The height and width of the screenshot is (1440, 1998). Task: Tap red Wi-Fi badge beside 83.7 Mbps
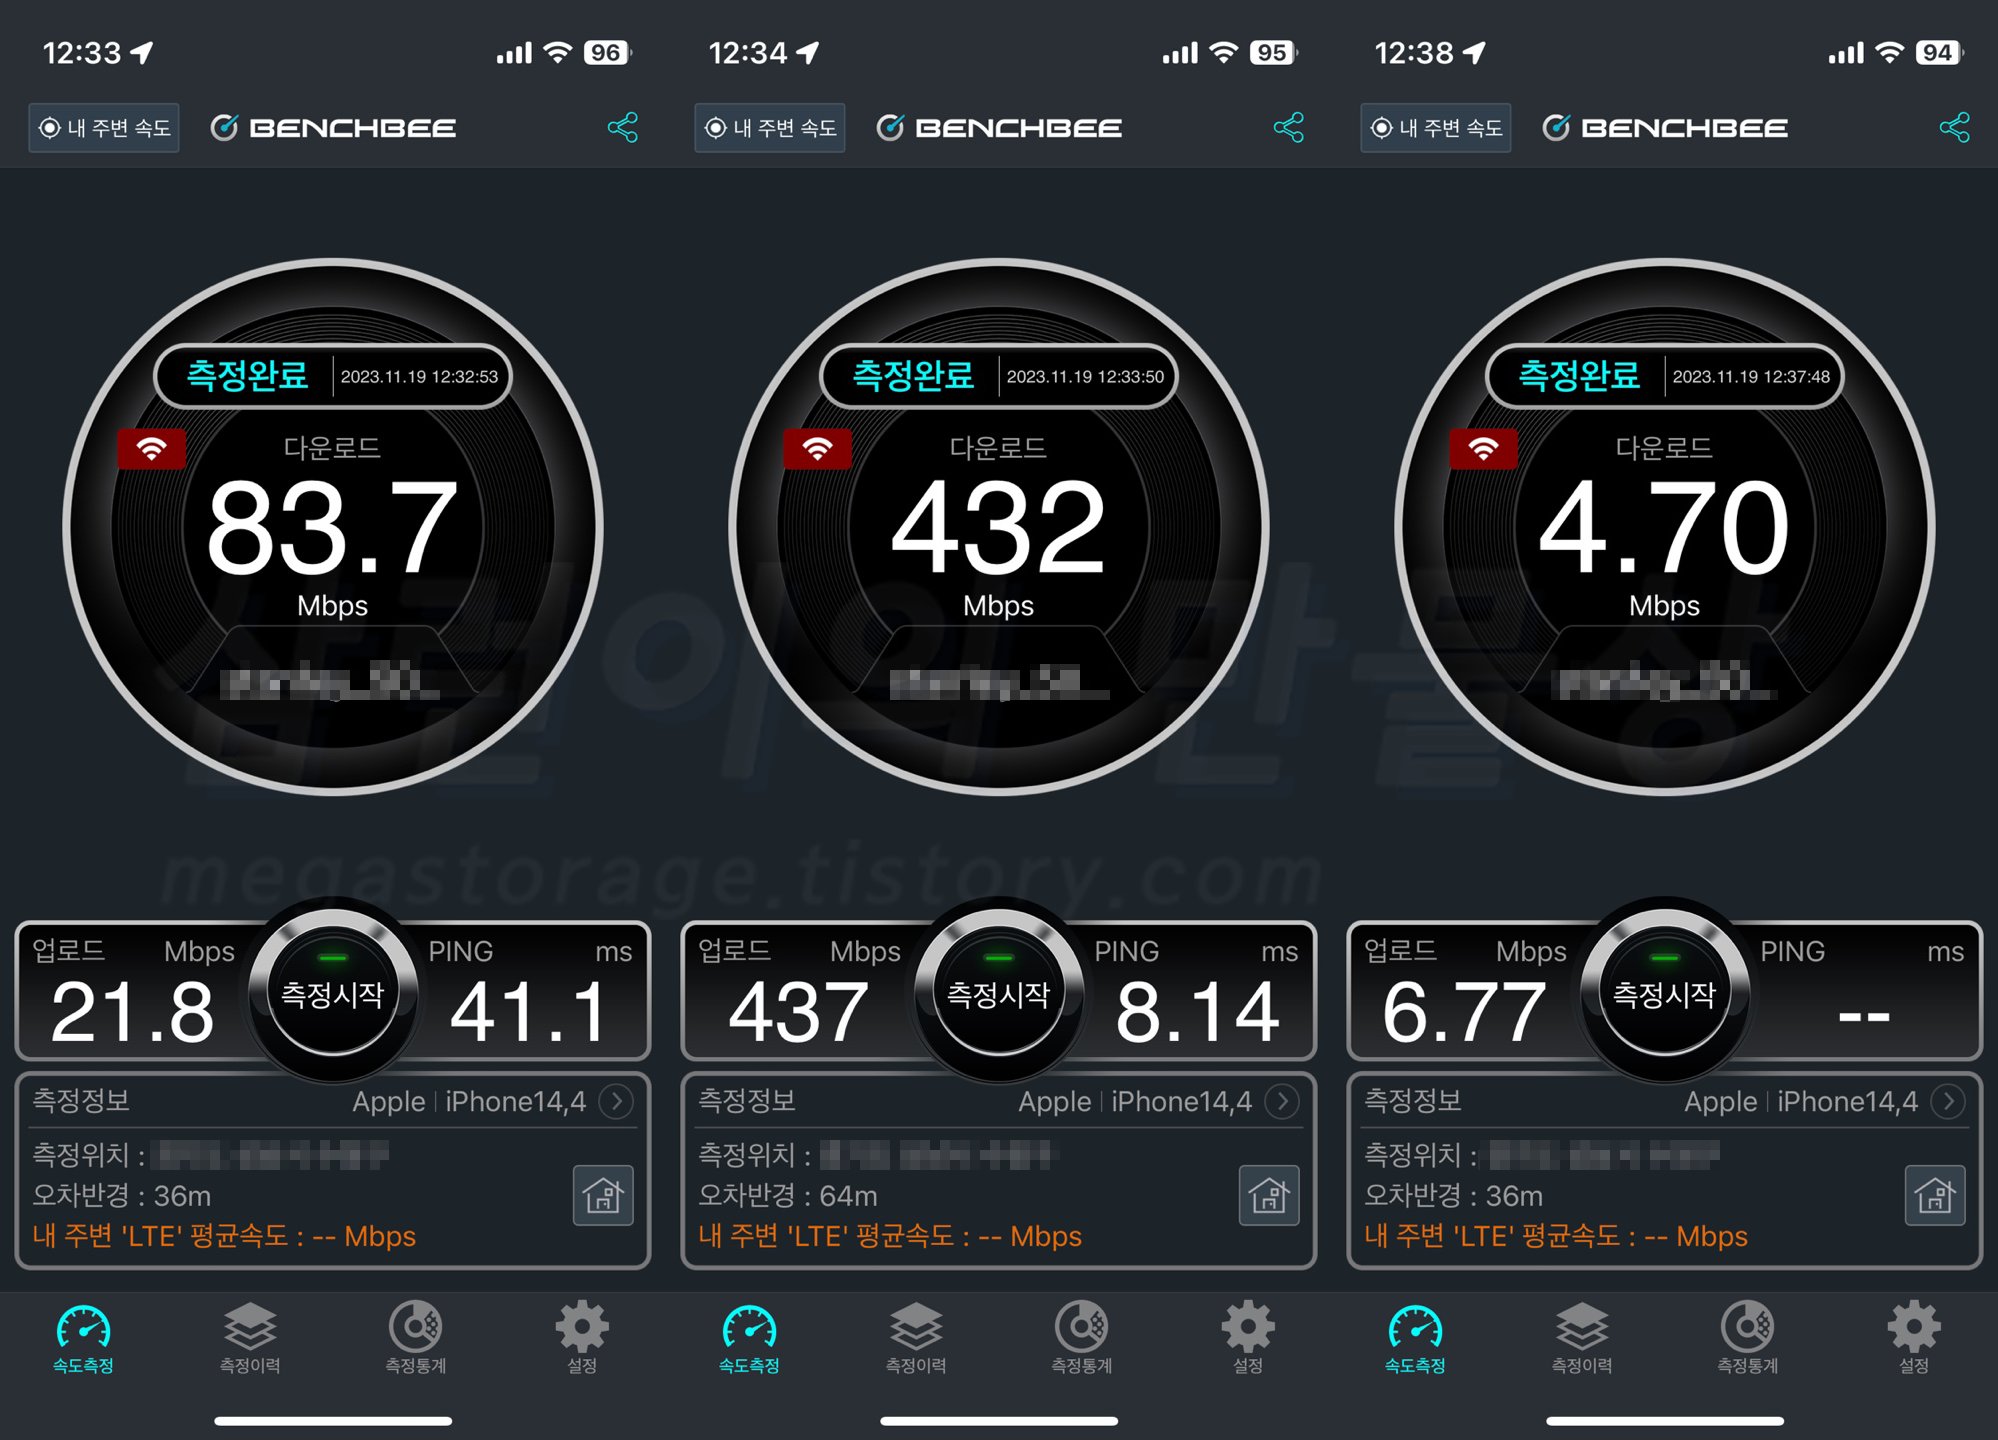(x=152, y=449)
